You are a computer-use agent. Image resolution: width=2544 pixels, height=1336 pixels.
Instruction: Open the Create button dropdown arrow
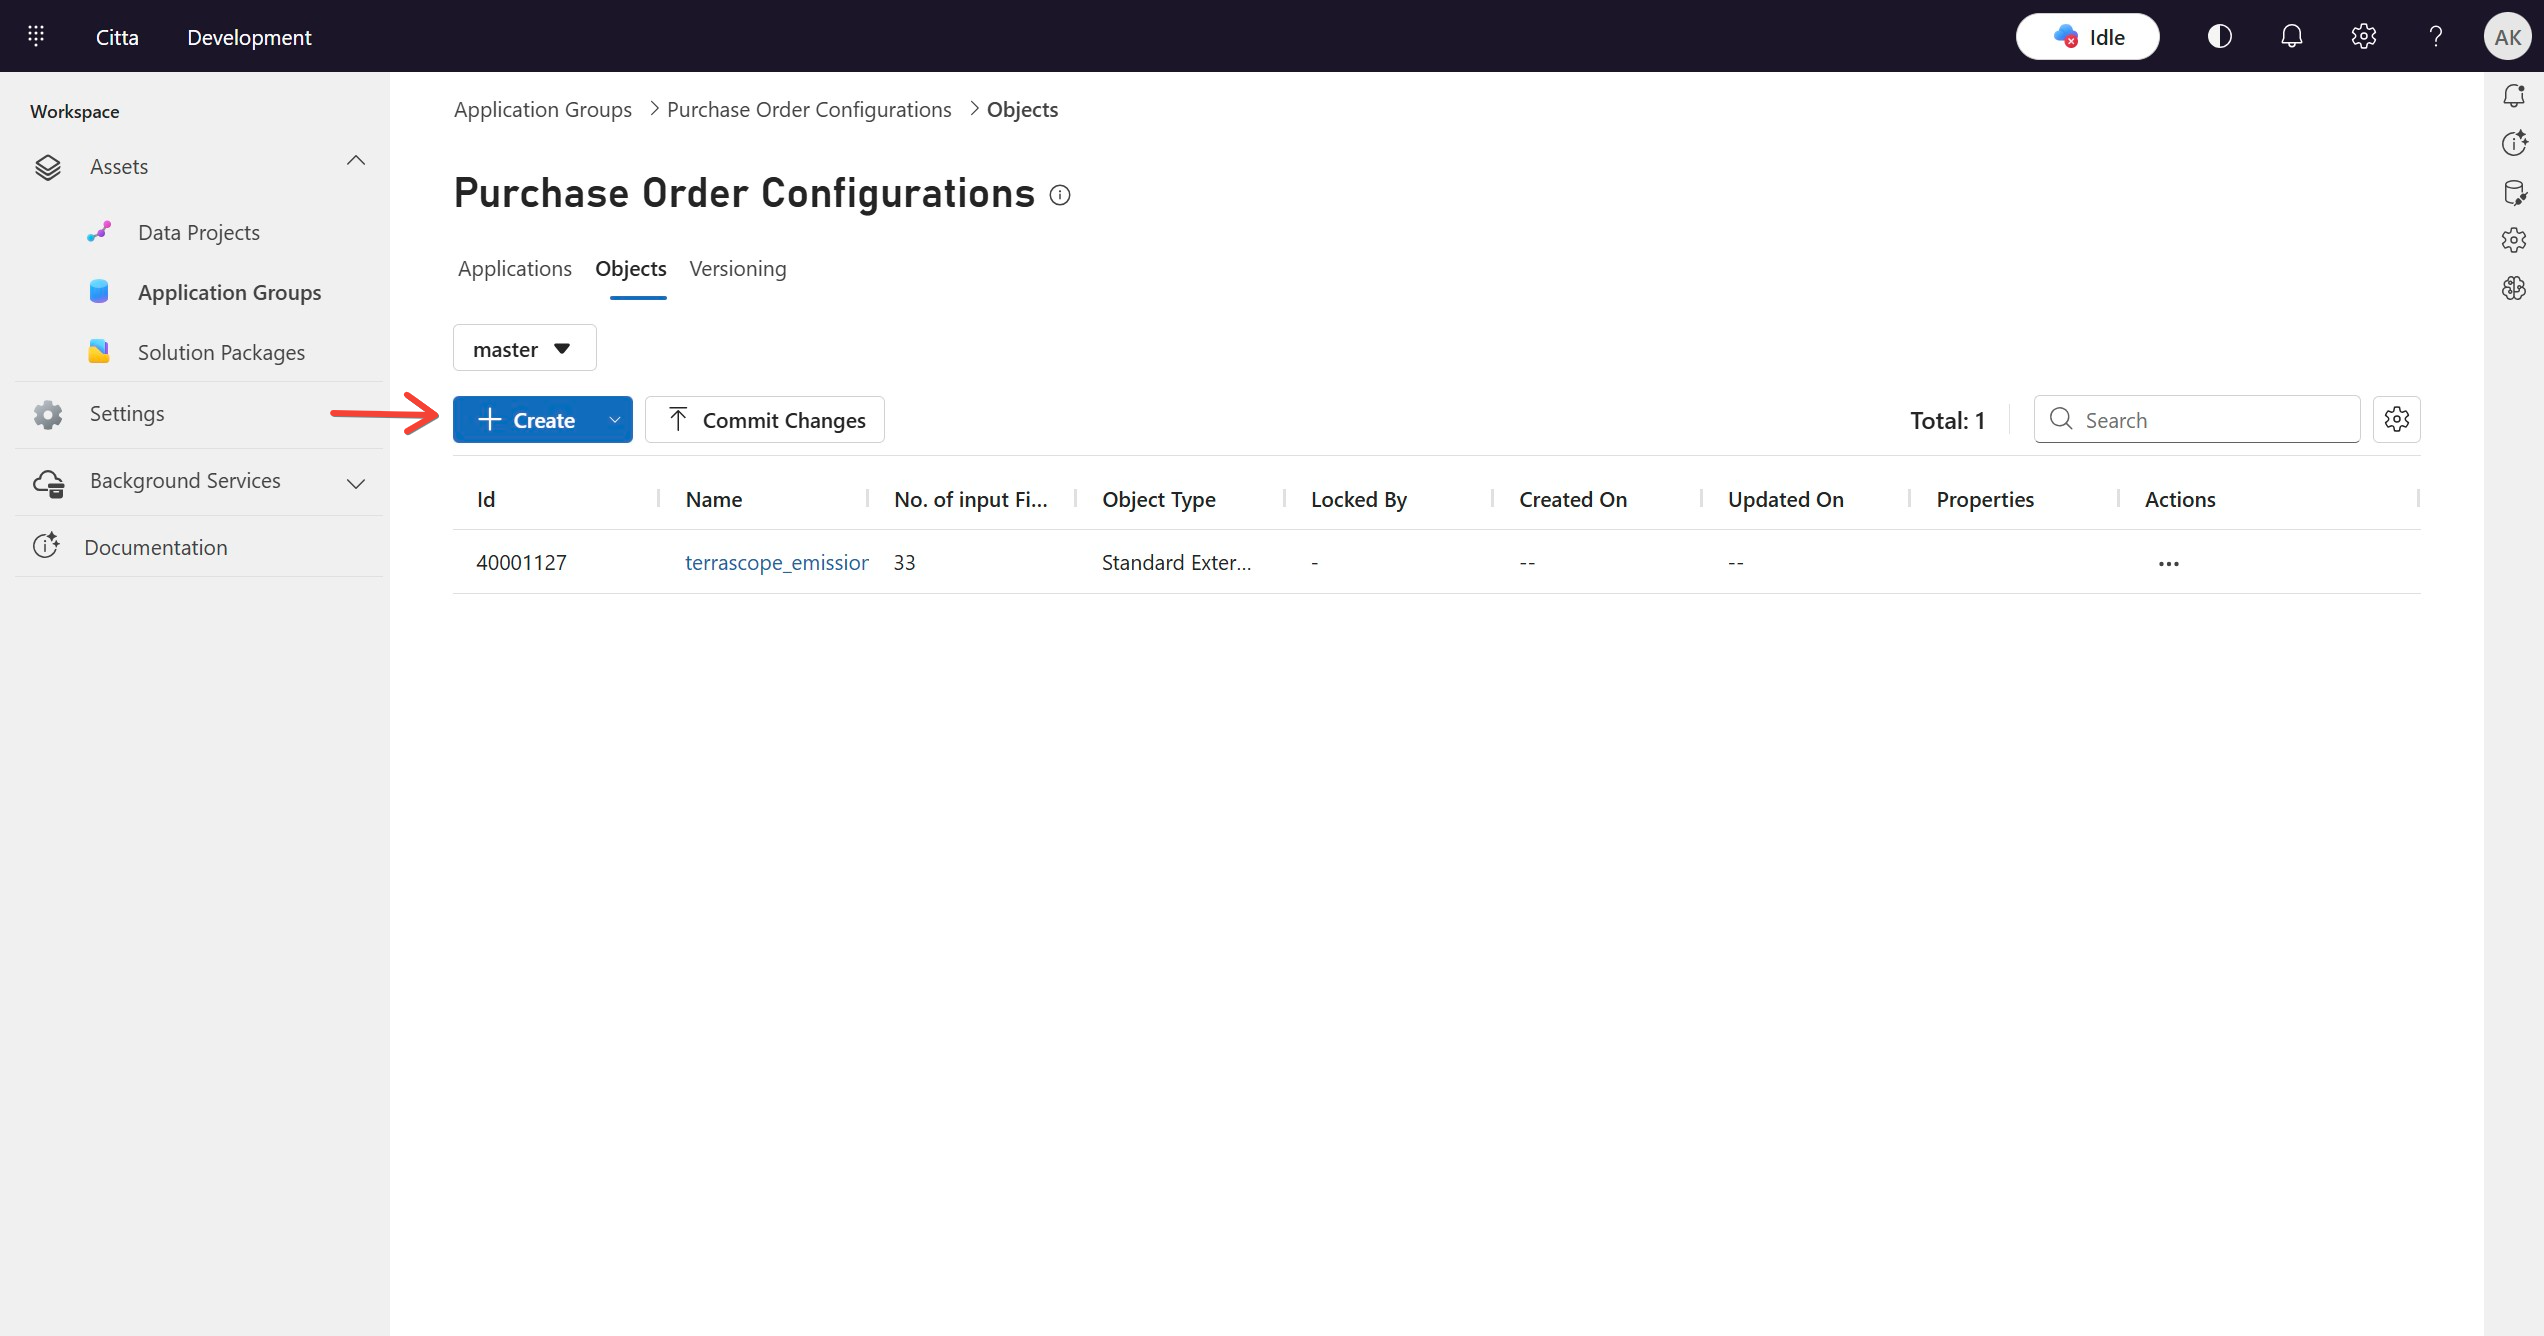pos(614,420)
